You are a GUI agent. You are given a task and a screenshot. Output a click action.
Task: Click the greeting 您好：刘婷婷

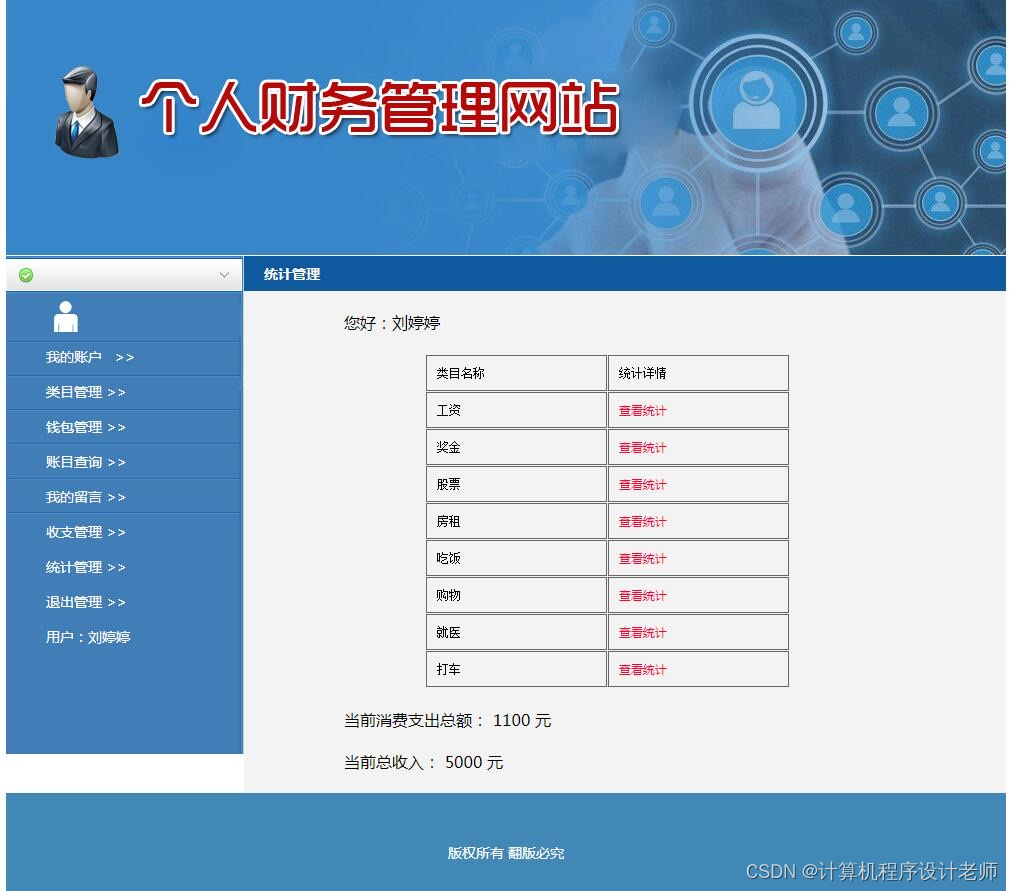point(392,323)
